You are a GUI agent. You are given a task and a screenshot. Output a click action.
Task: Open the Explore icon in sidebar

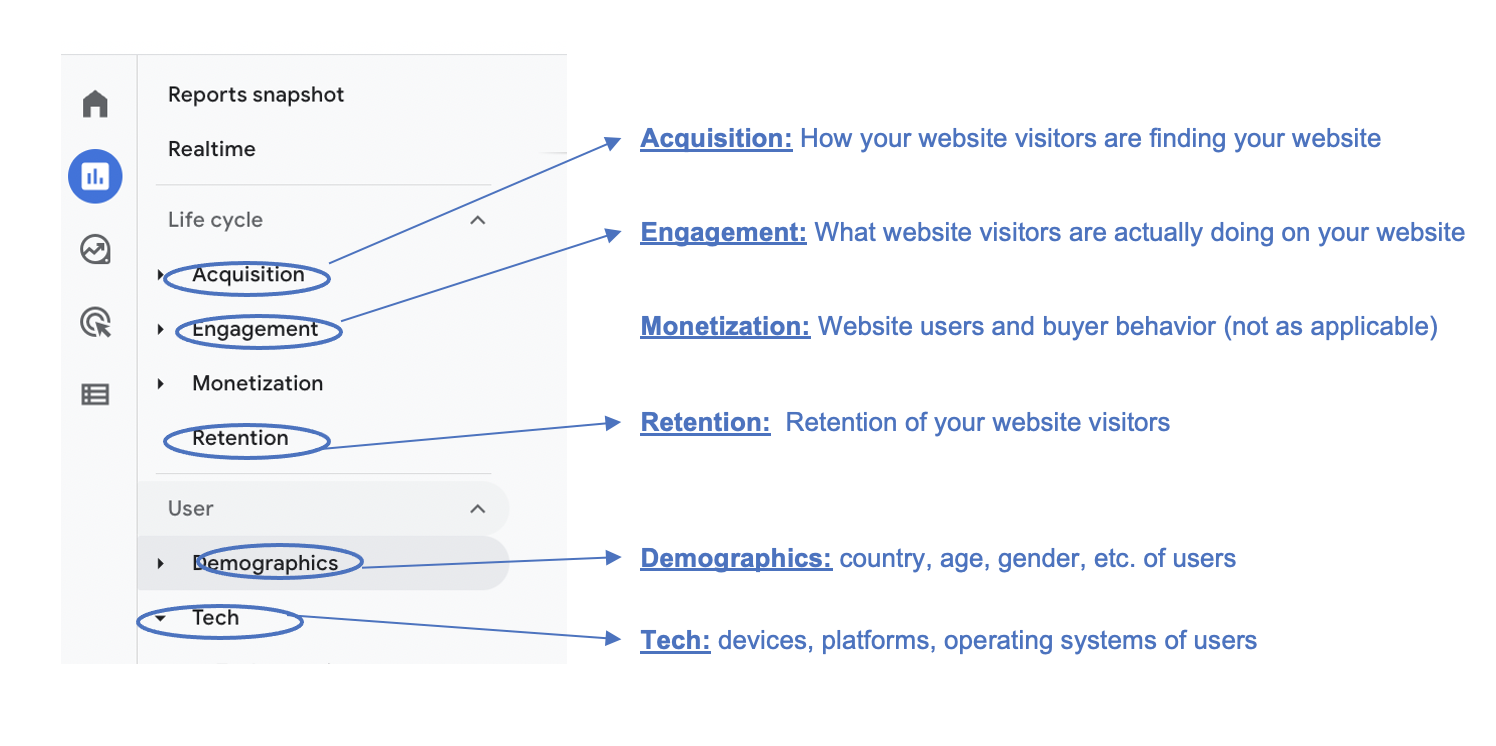coord(95,249)
